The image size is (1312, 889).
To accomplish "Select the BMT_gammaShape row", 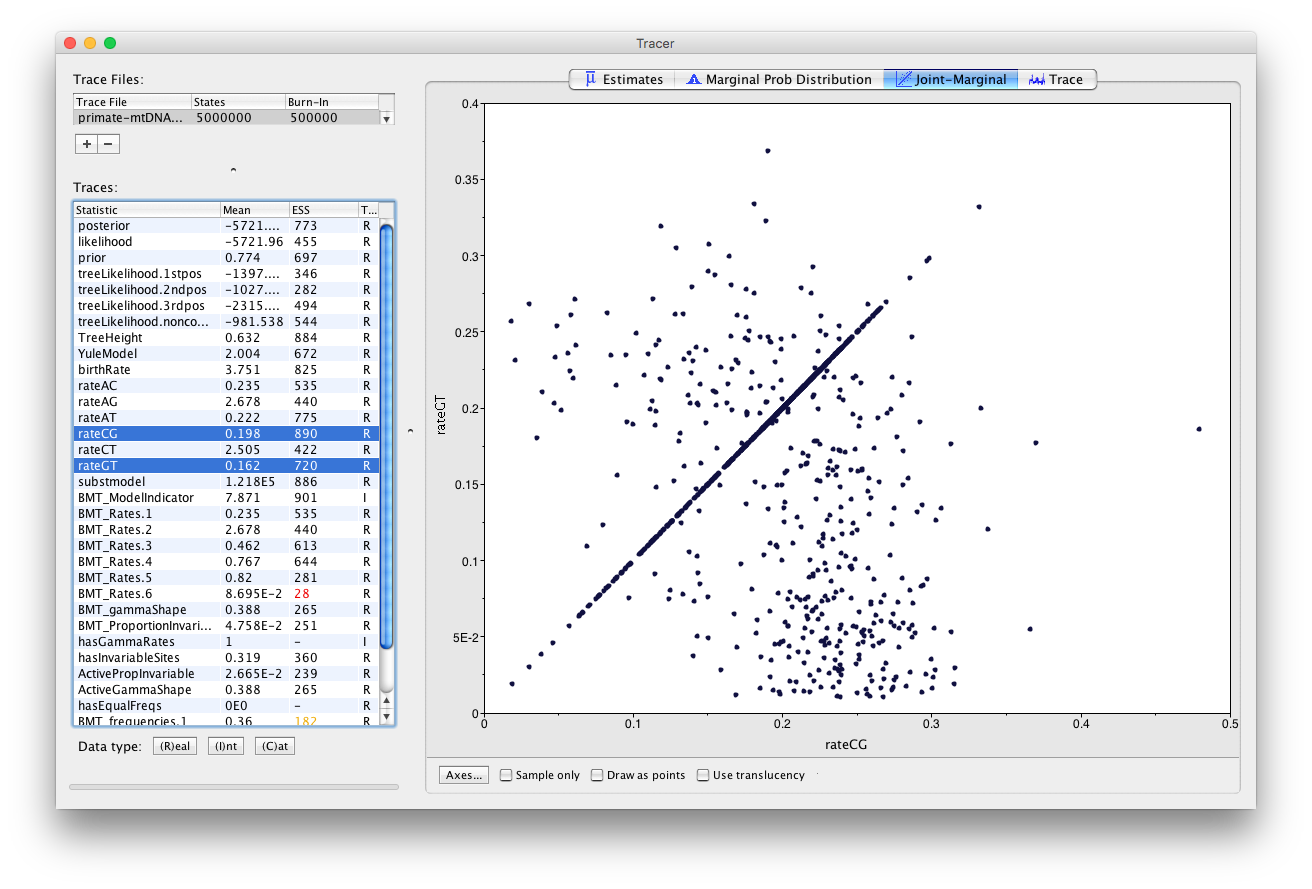I will pos(227,610).
